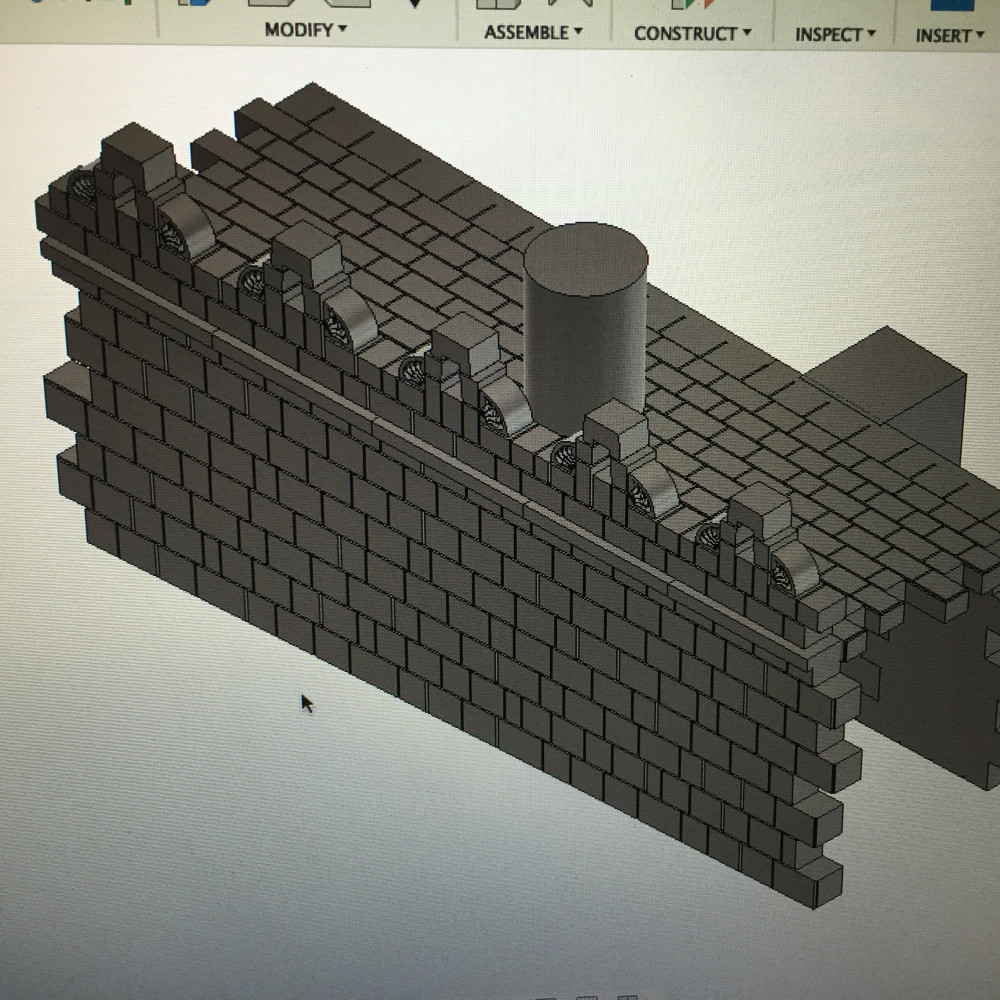1000x1000 pixels.
Task: Open the ASSEMBLE dropdown menu
Action: 533,33
